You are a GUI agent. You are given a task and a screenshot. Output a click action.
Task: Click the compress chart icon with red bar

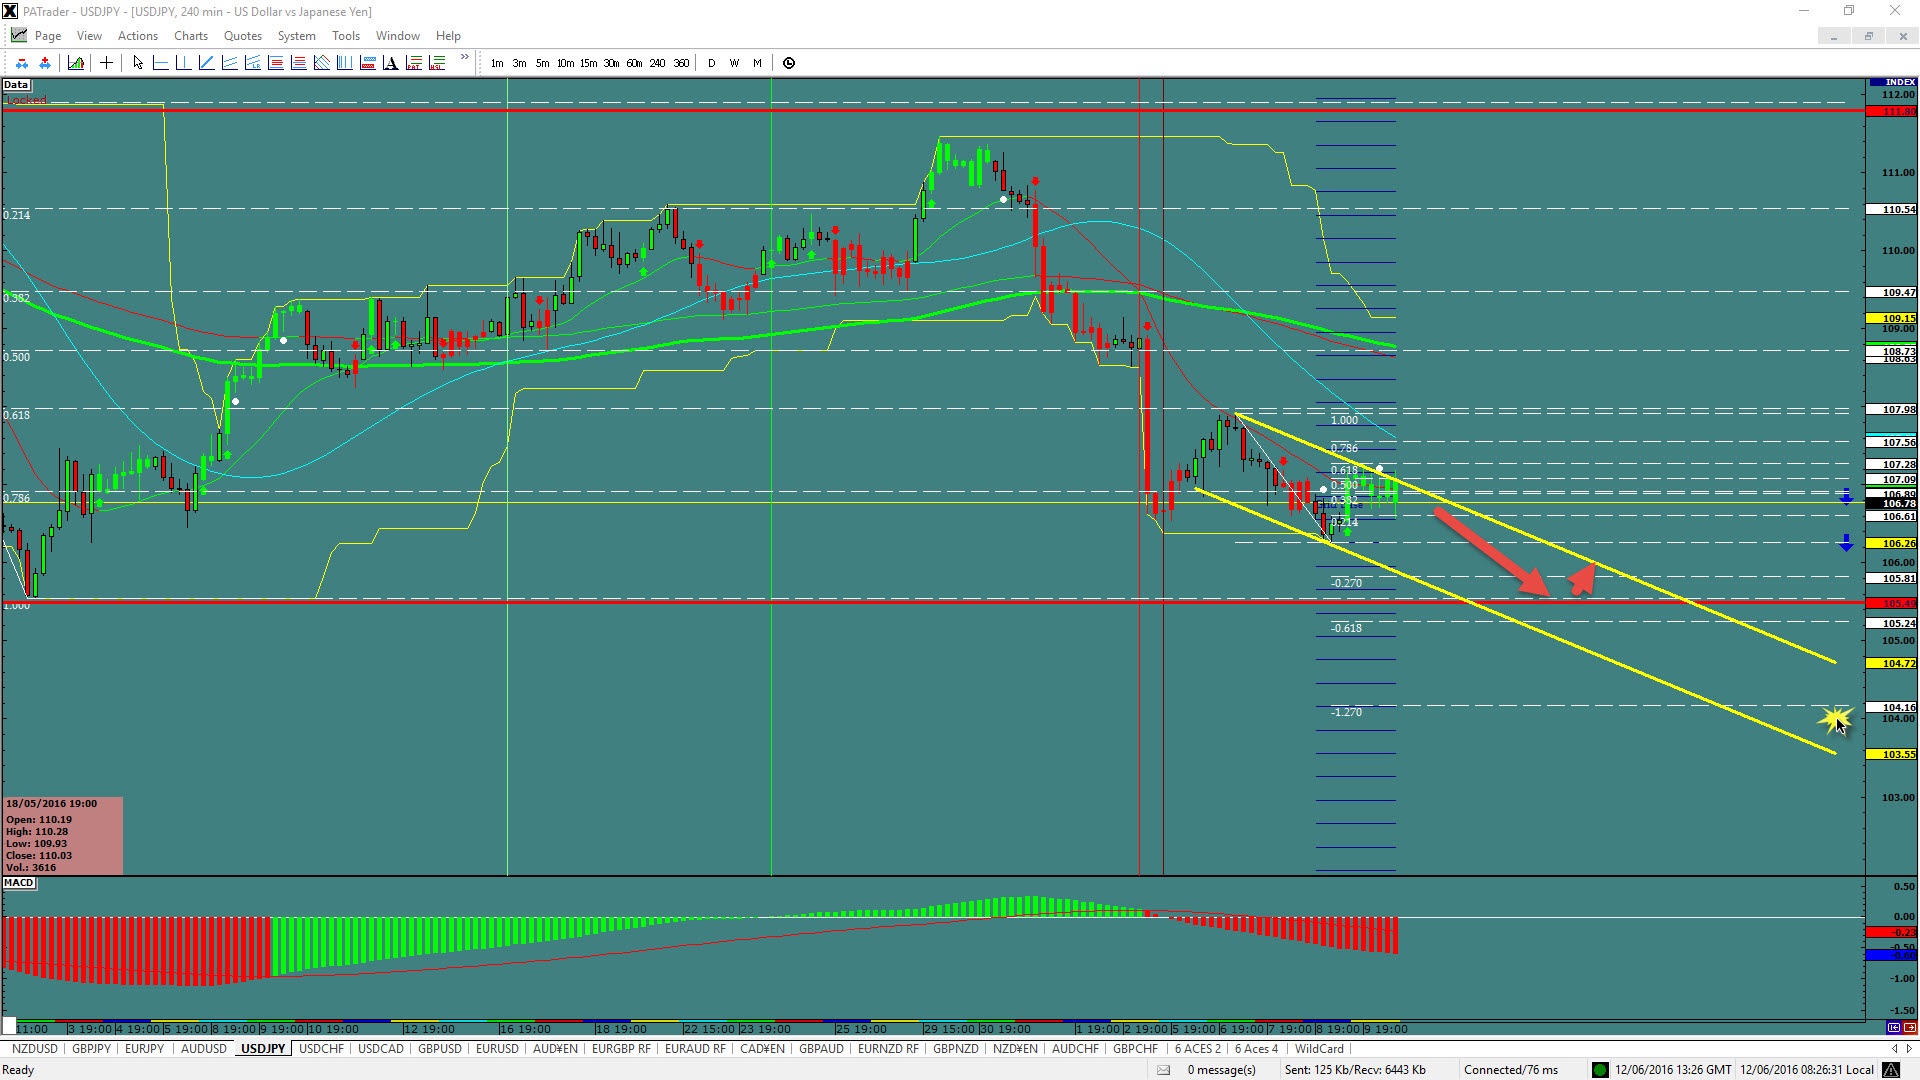pyautogui.click(x=22, y=63)
